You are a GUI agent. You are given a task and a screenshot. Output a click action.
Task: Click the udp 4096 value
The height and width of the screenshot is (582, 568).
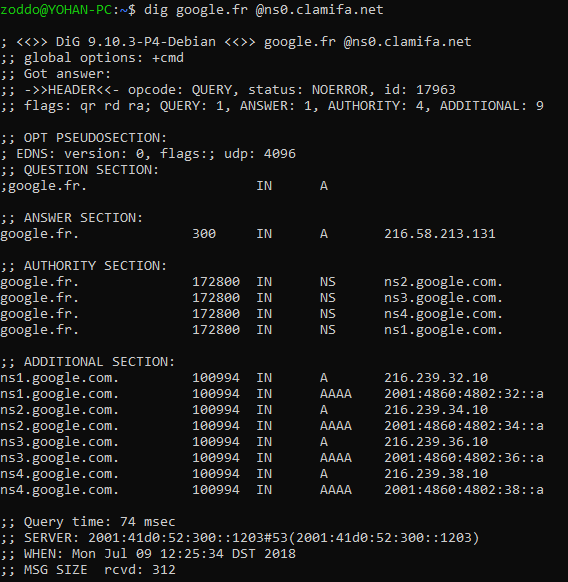[x=260, y=154]
